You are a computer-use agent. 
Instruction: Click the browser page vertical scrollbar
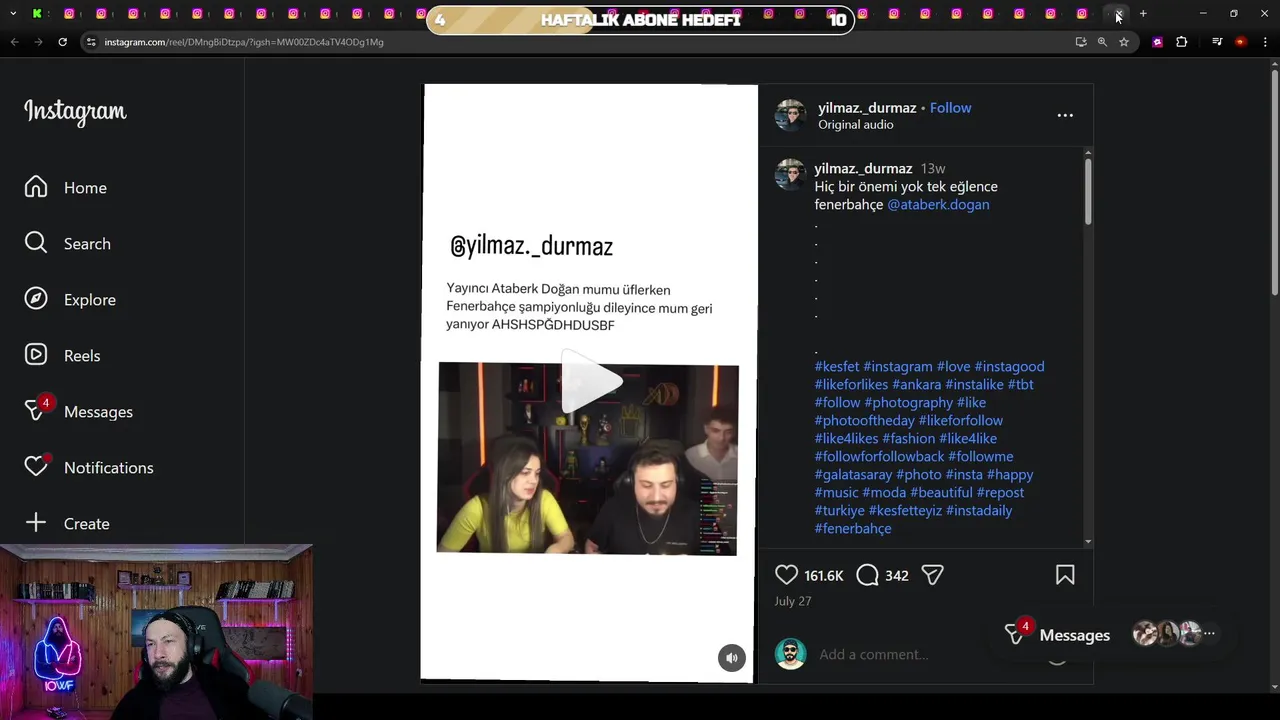click(x=1274, y=180)
